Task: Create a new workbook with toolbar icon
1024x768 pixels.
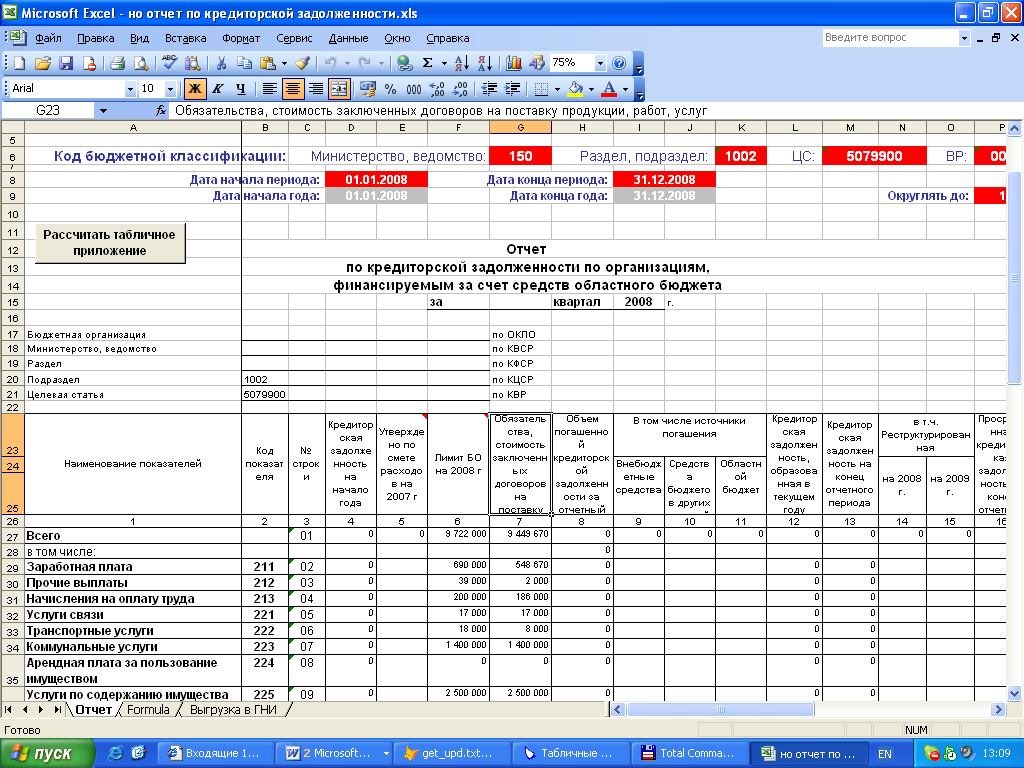Action: click(20, 63)
